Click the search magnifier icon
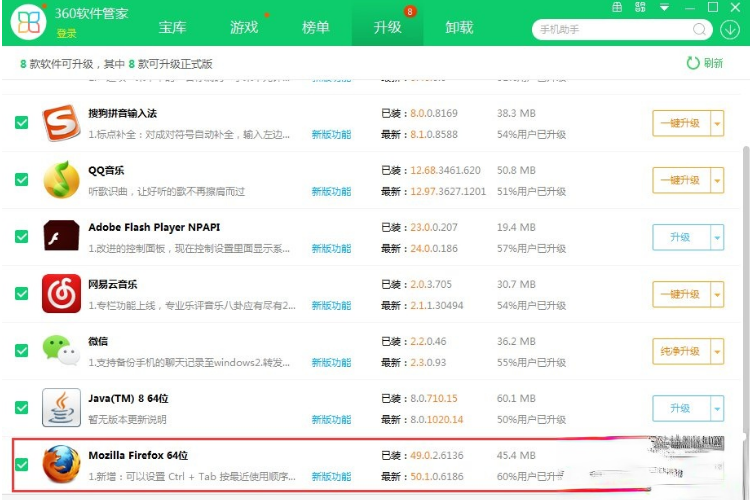 point(697,29)
